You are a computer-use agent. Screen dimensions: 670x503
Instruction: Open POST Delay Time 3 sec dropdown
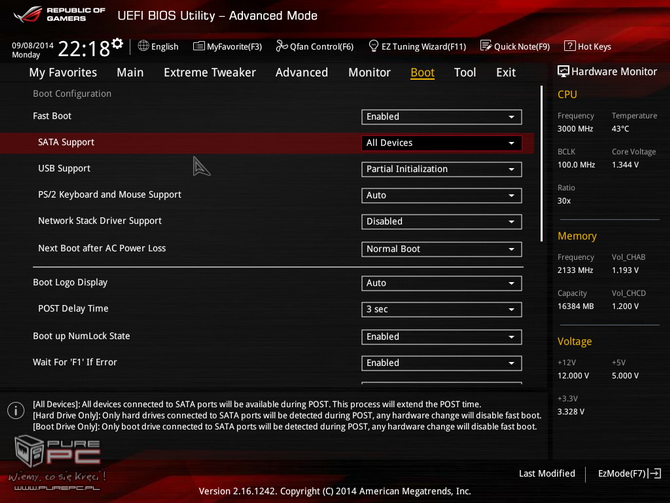pyautogui.click(x=441, y=309)
